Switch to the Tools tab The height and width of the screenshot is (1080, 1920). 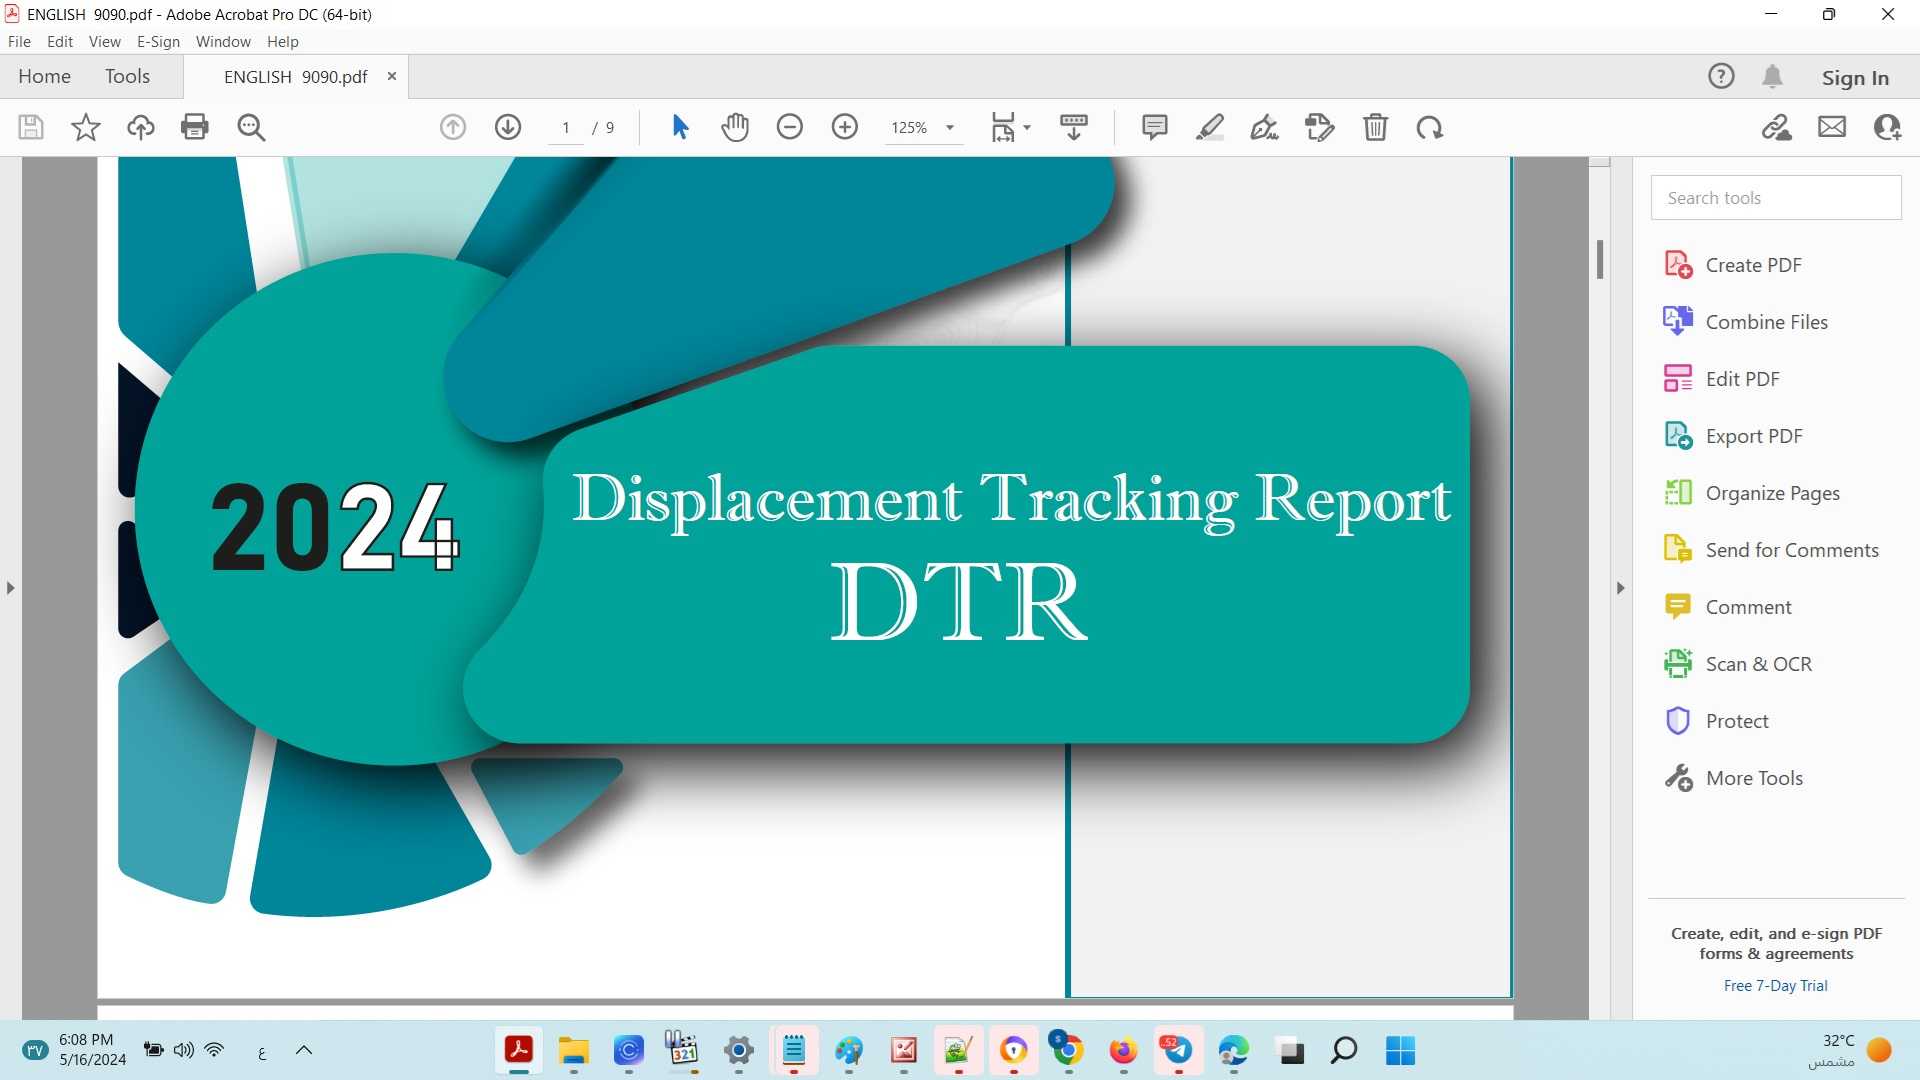pos(127,76)
